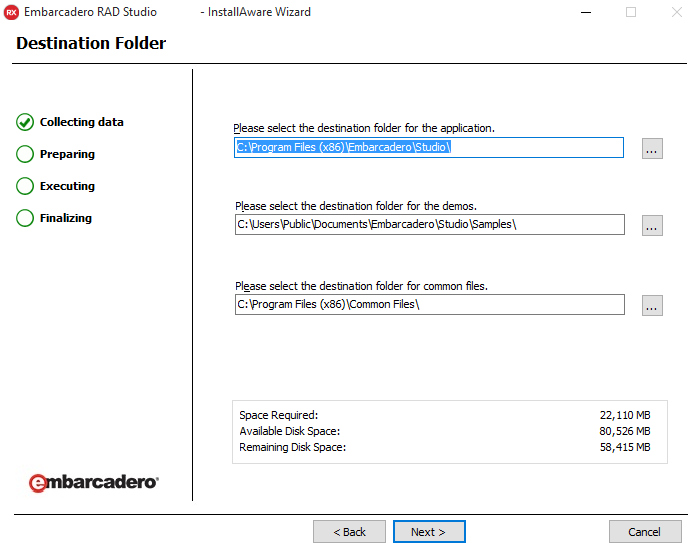This screenshot has width=700, height=551.
Task: Click the '58,415 MB' value
Action: coord(625,447)
